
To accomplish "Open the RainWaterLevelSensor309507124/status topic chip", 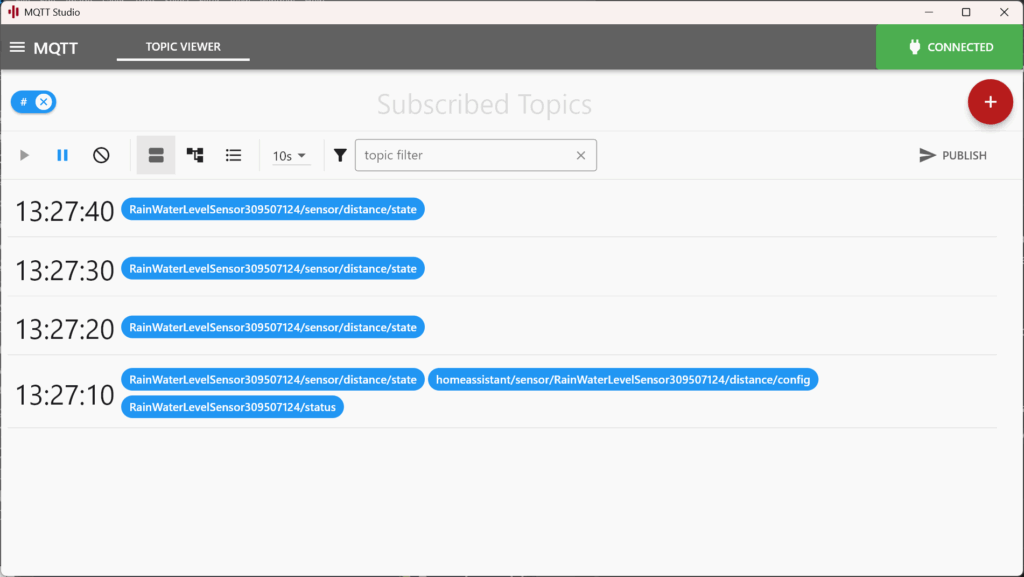I will 232,407.
